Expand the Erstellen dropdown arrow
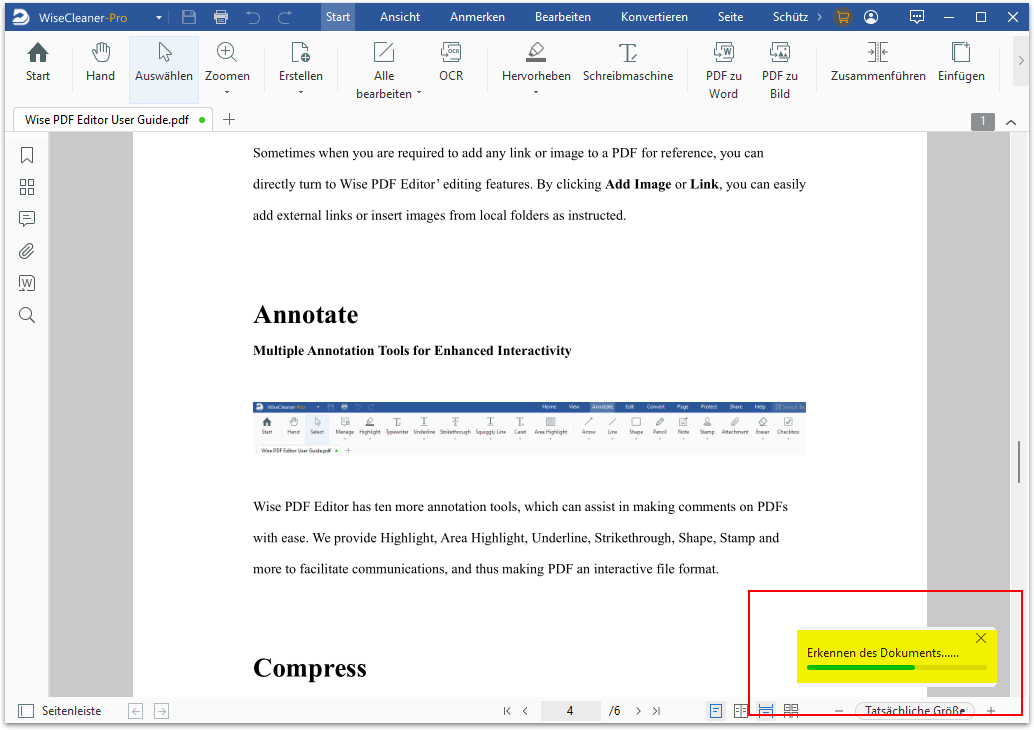Image resolution: width=1034 pixels, height=730 pixels. tap(300, 93)
